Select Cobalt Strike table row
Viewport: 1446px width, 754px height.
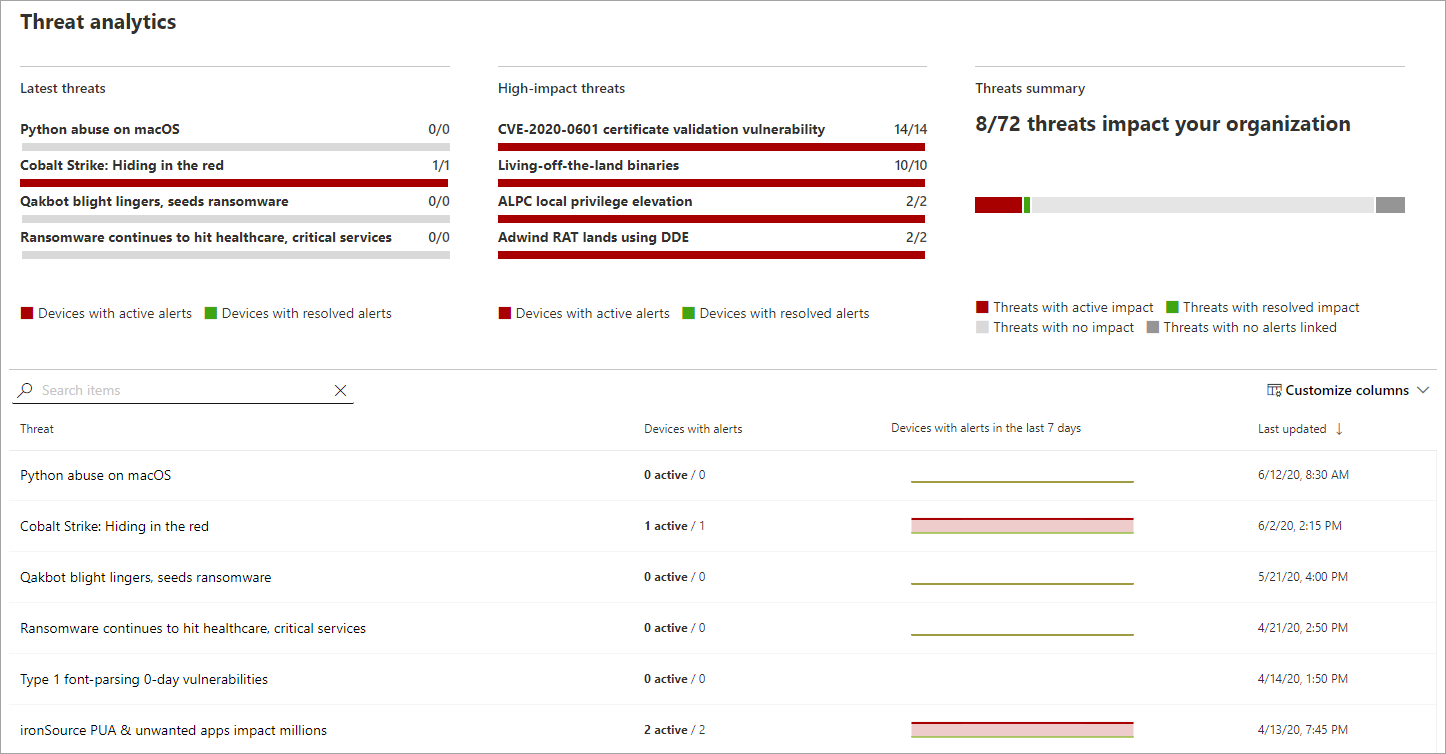coord(722,526)
